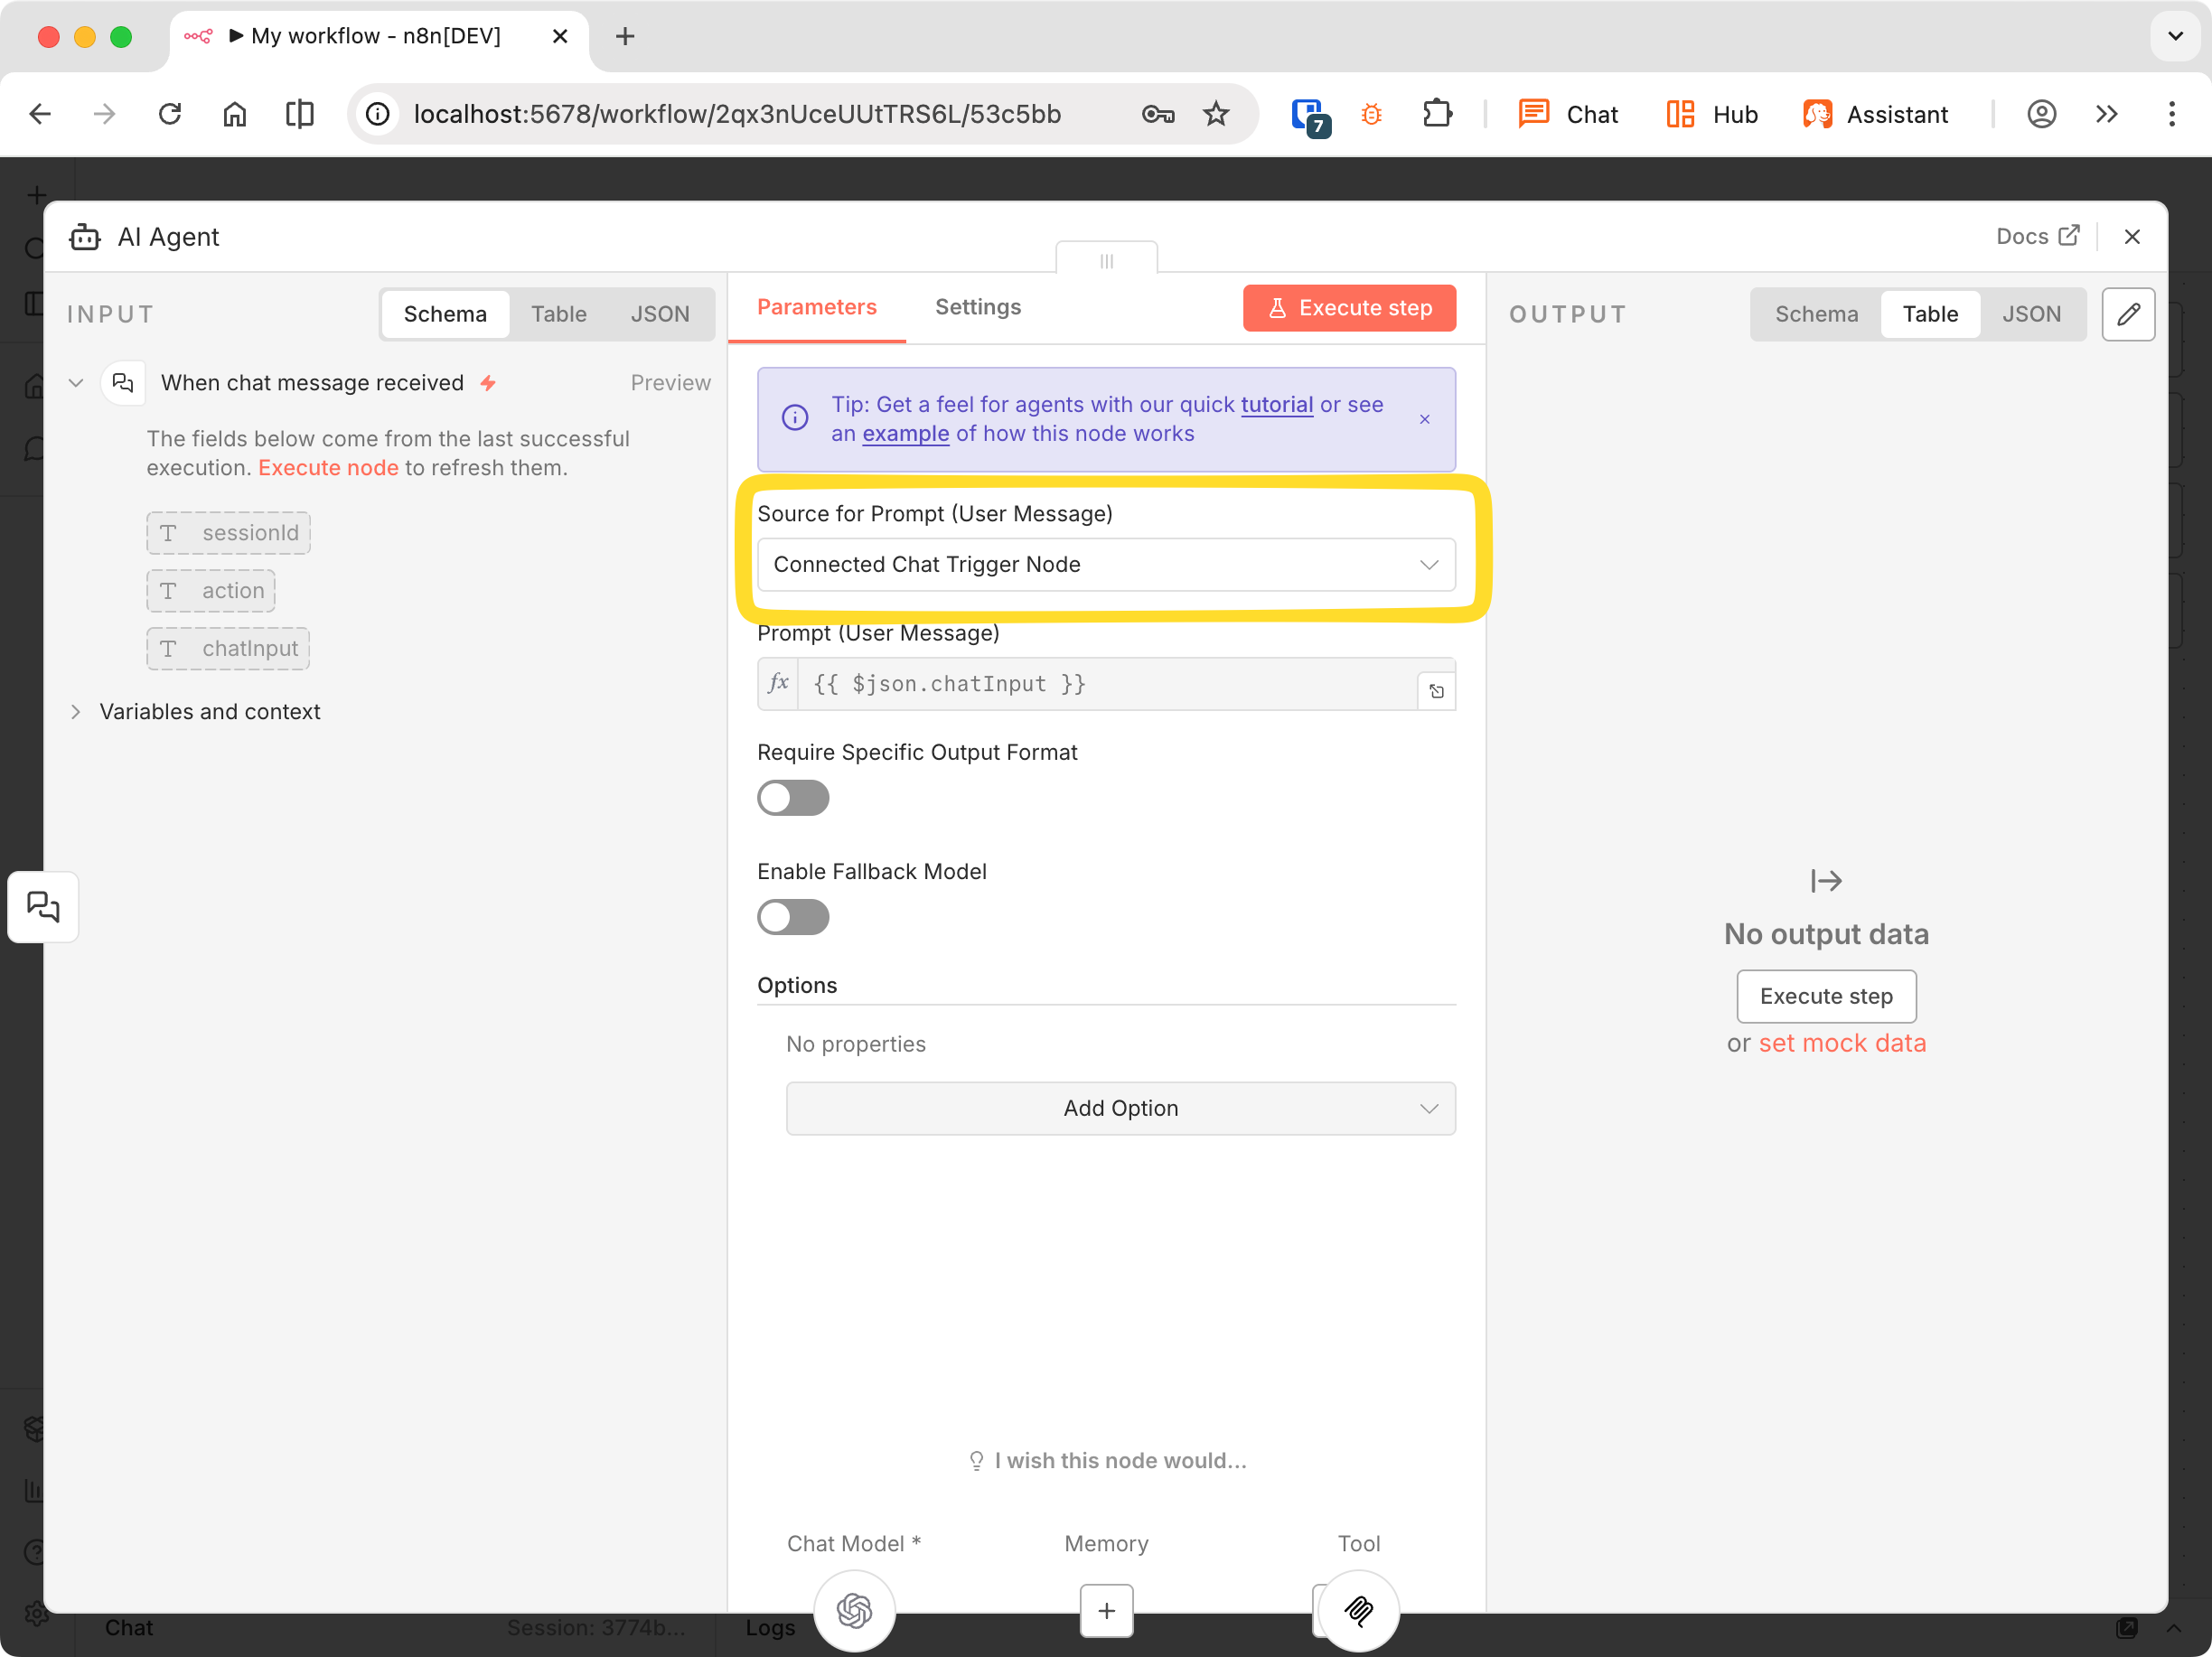Viewport: 2212px width, 1657px height.
Task: Click the Execute step button
Action: tap(1349, 308)
